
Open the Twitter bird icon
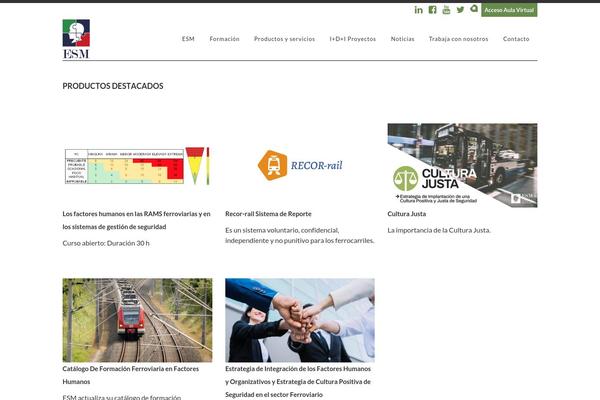pyautogui.click(x=460, y=10)
